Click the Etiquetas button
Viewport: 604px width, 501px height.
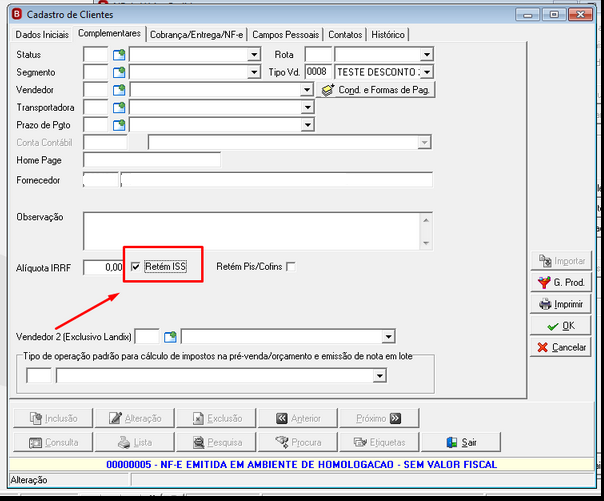pos(379,442)
